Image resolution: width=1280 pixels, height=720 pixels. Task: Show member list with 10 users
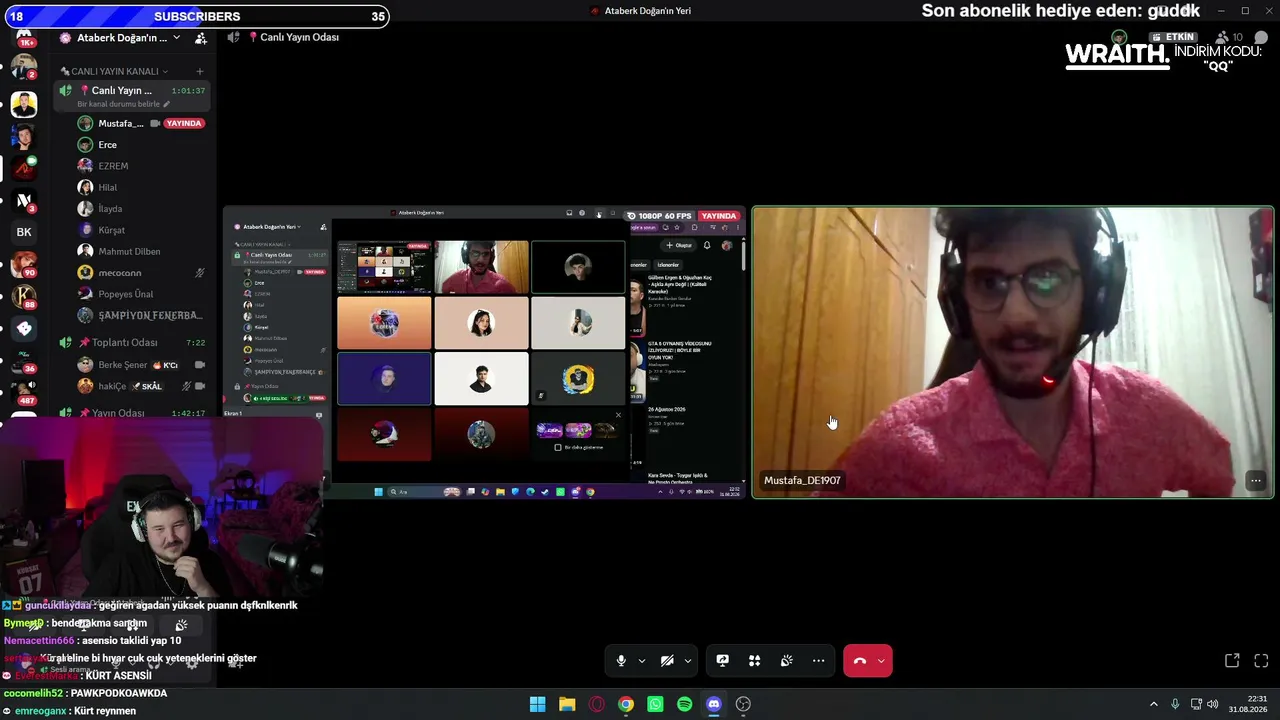pyautogui.click(x=1229, y=38)
